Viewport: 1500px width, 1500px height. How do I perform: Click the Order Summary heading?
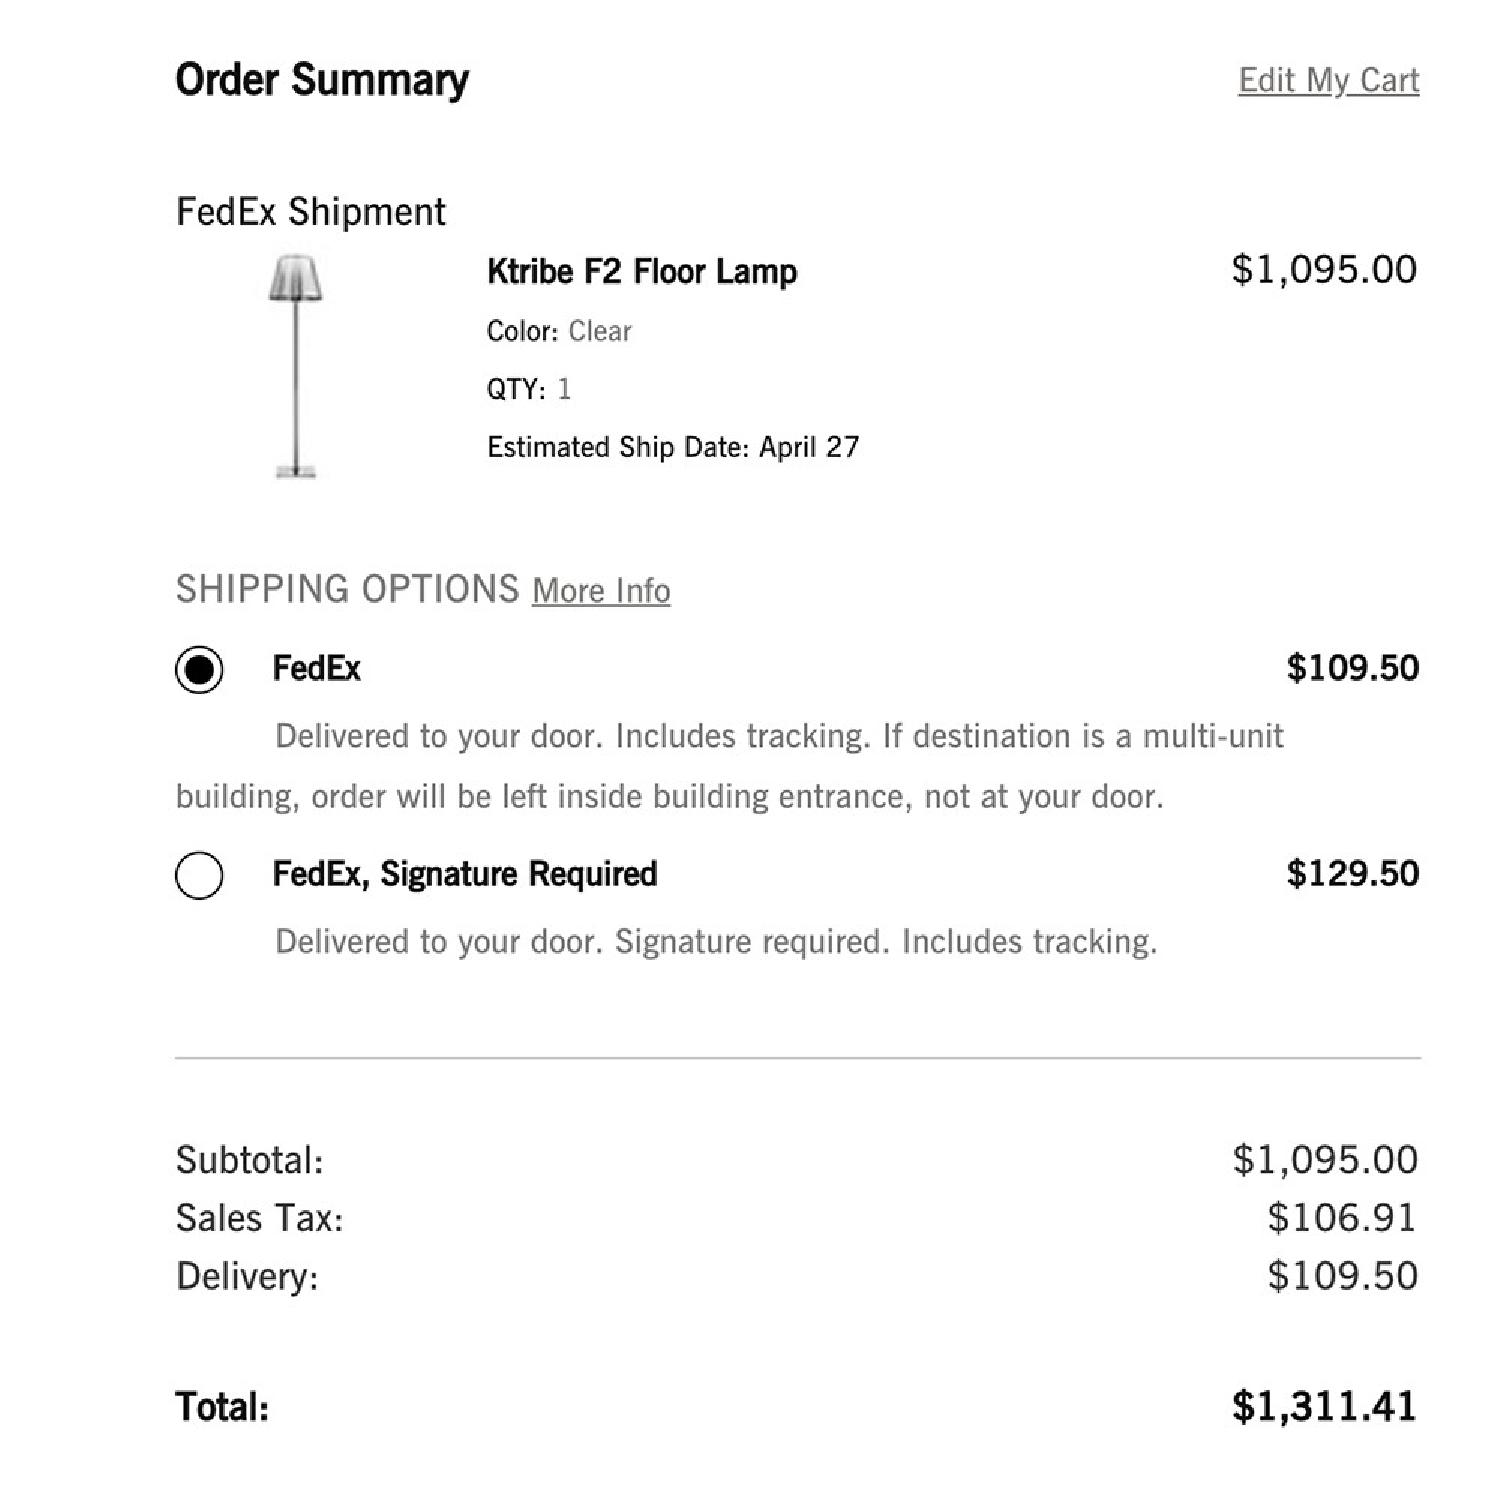321,80
